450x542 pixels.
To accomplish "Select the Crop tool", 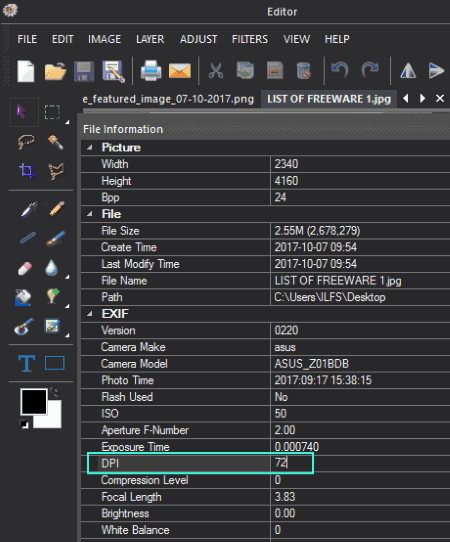I will tap(27, 171).
